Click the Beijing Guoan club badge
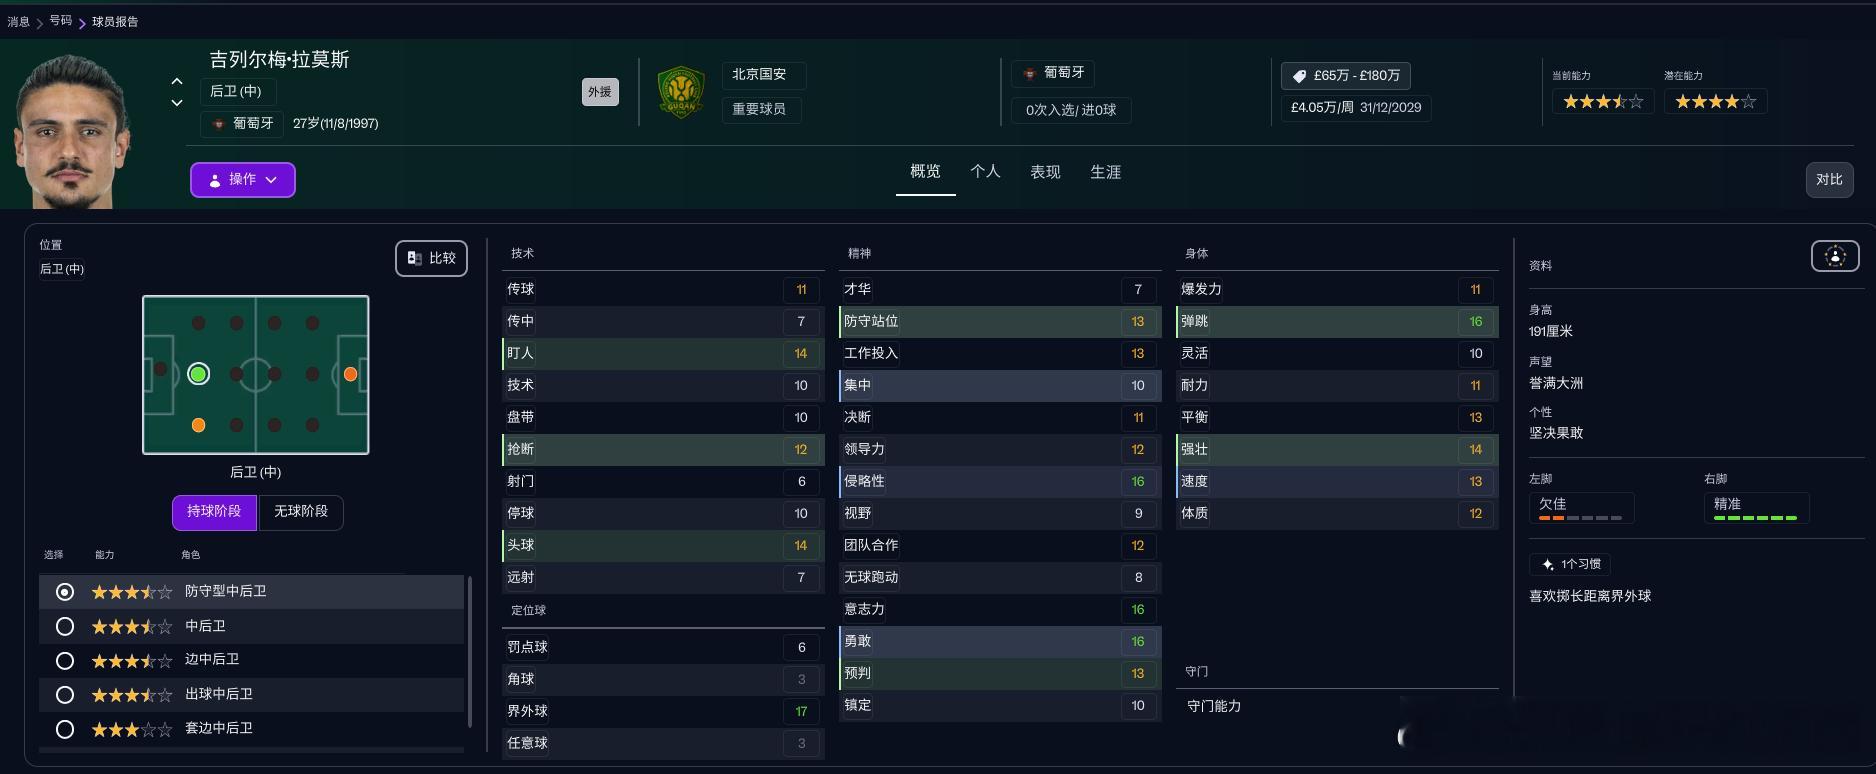This screenshot has width=1876, height=774. pyautogui.click(x=681, y=92)
